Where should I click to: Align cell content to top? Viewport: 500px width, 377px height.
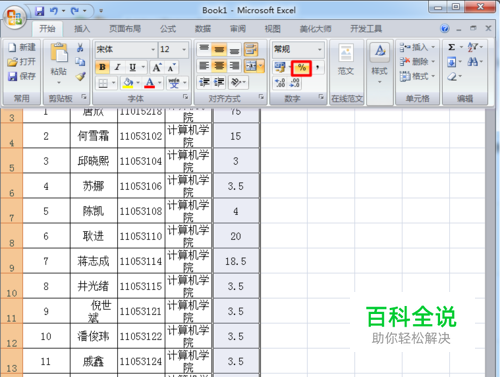tap(204, 49)
